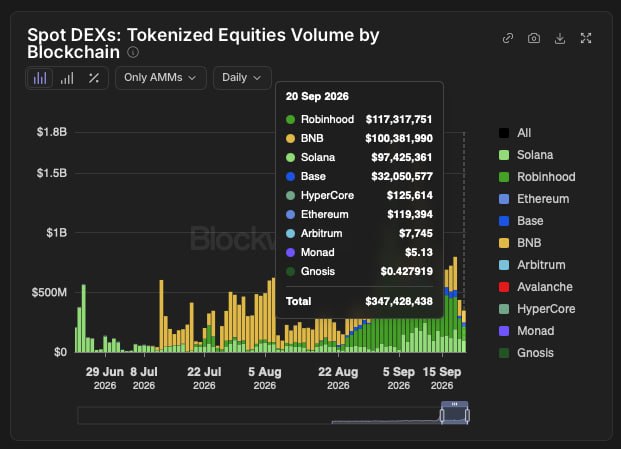Switch to the percentage chart view
The width and height of the screenshot is (621, 449).
click(94, 78)
